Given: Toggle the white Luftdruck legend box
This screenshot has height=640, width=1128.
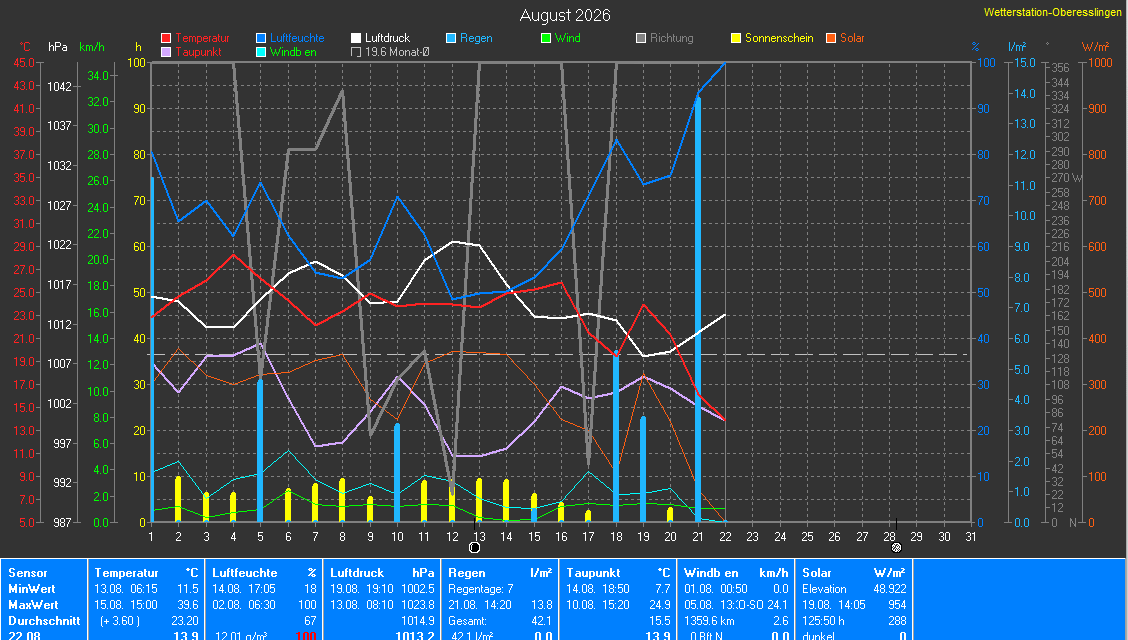Looking at the screenshot, I should tap(356, 38).
